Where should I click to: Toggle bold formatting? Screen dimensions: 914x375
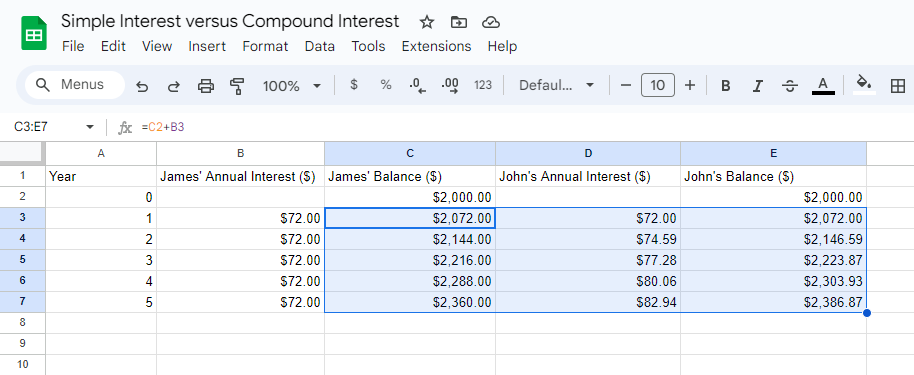coord(726,86)
